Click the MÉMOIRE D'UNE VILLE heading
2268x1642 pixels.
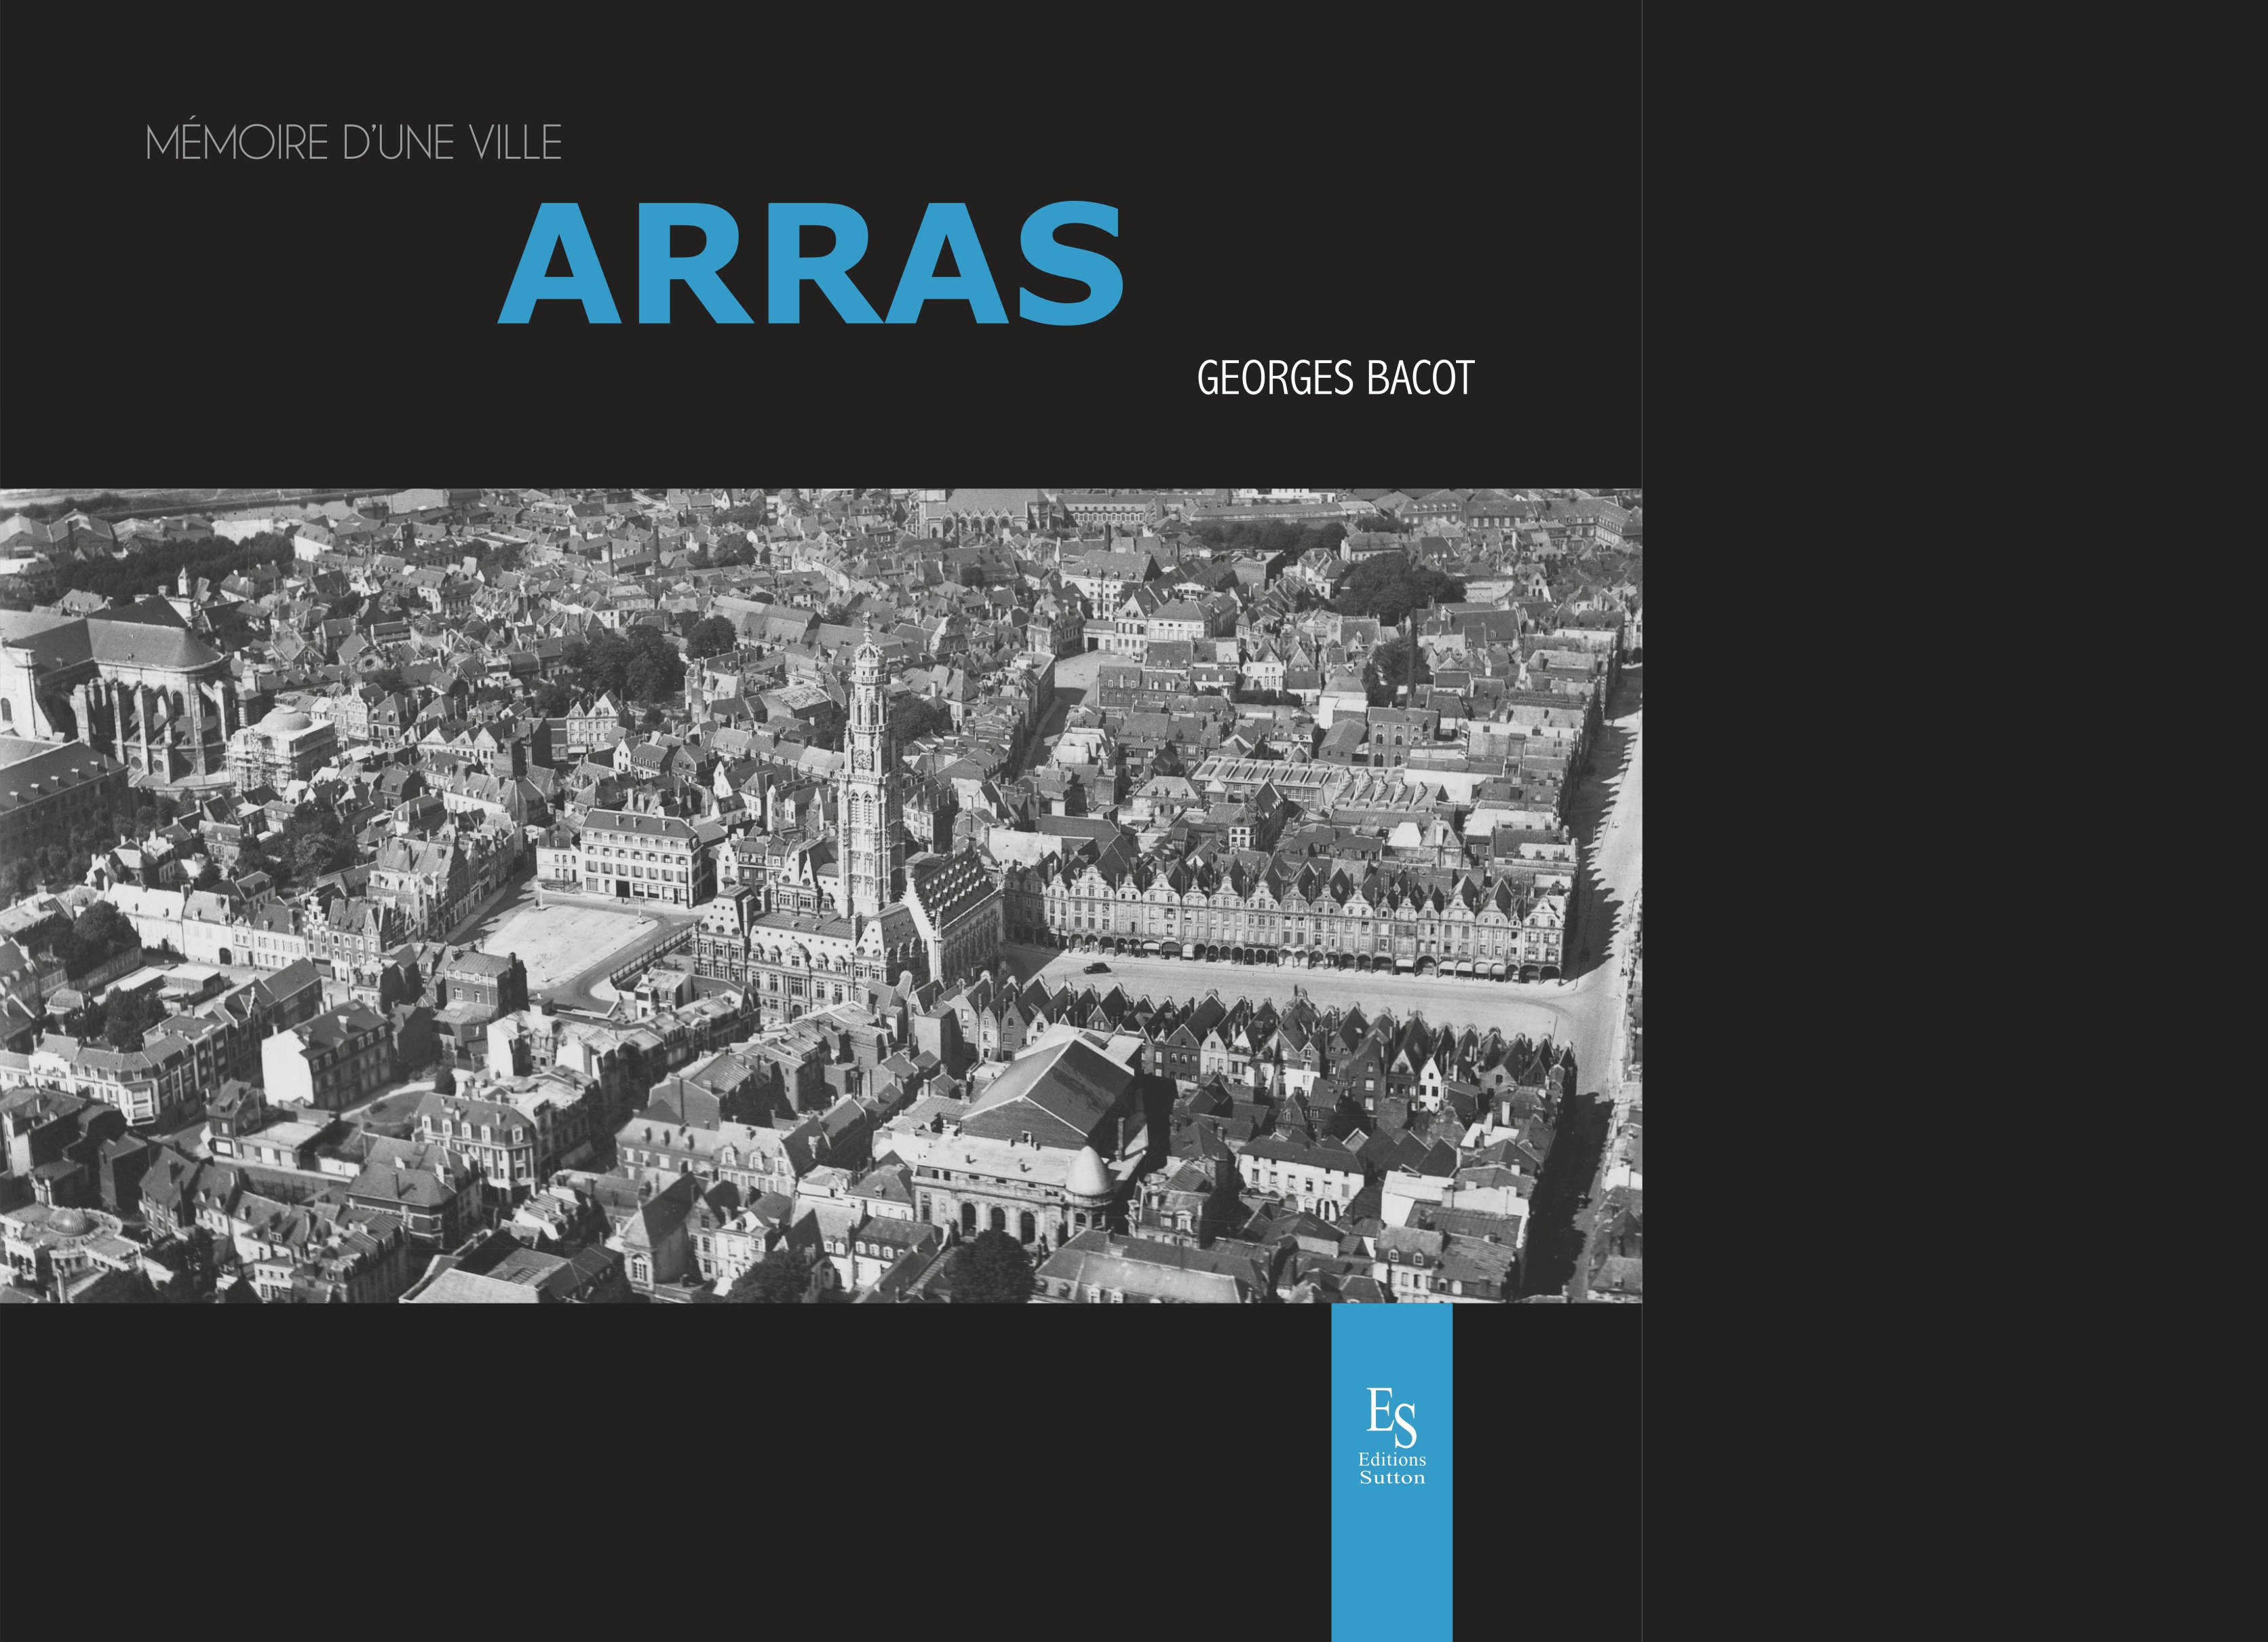(x=353, y=143)
